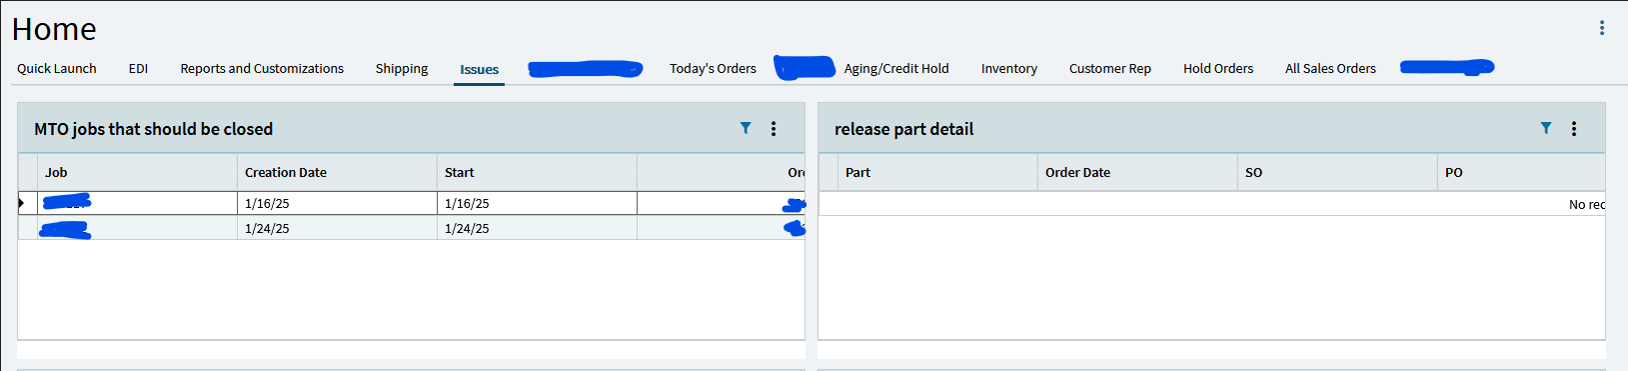Open the Home page overflow menu

[x=1602, y=28]
